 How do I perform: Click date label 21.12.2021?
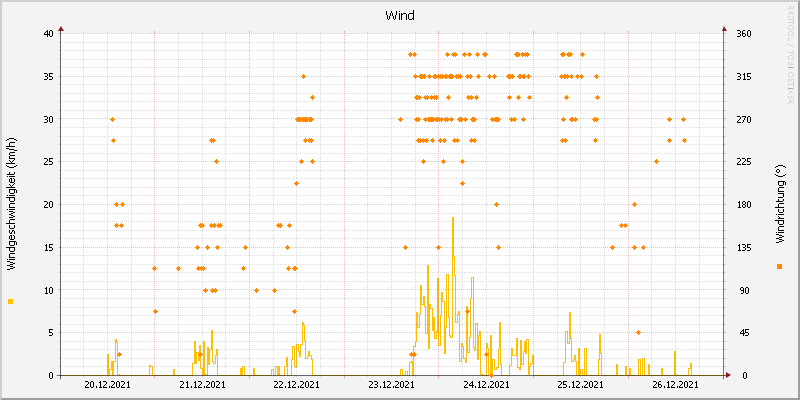click(x=202, y=385)
